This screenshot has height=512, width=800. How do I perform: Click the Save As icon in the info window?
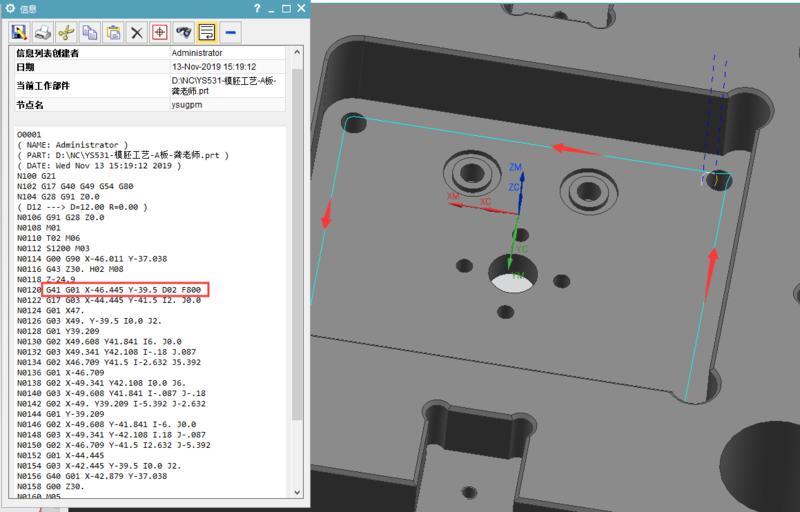(19, 33)
